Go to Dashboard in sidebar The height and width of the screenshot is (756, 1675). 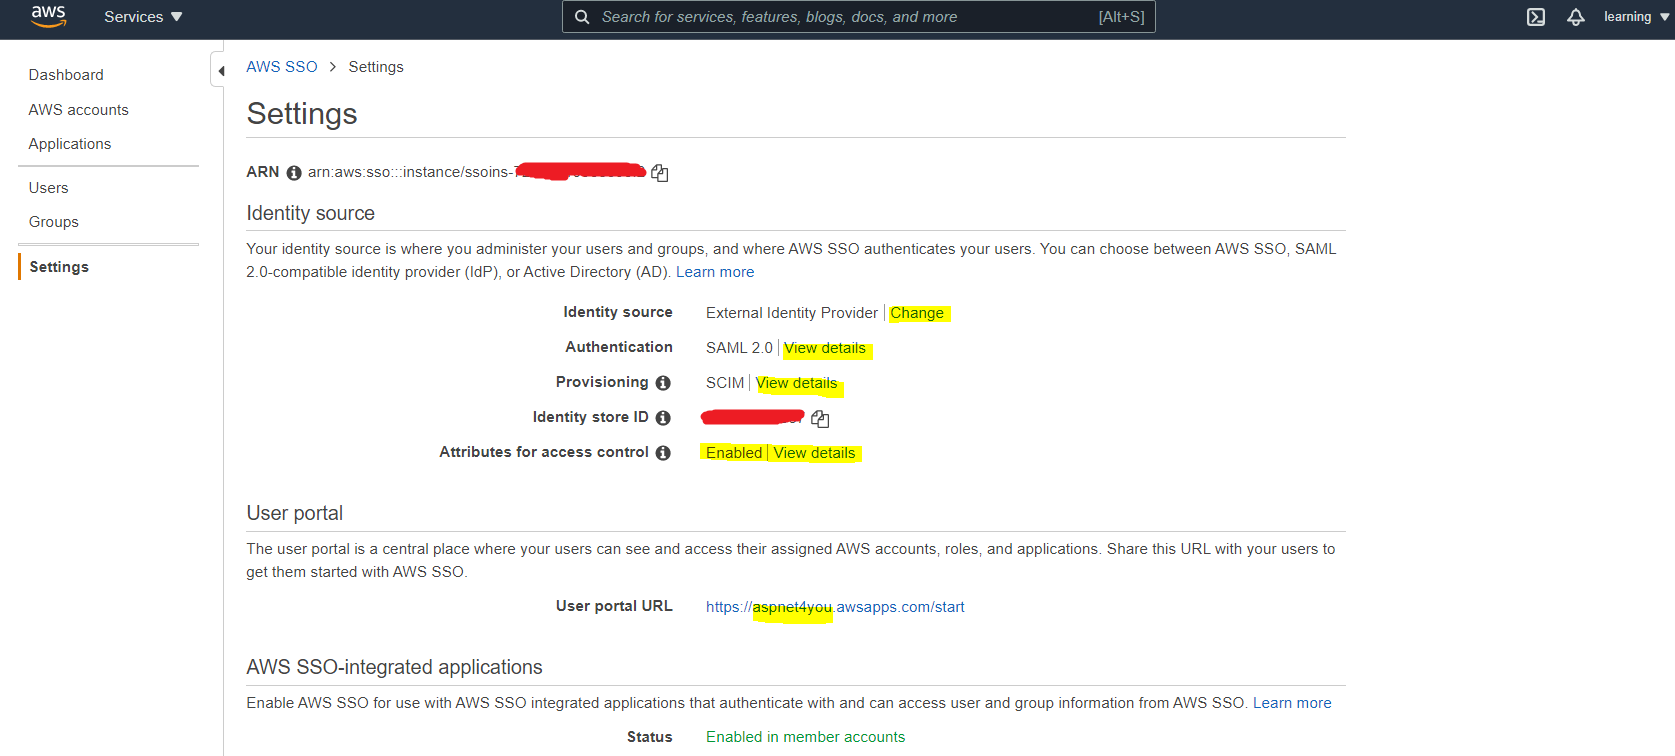66,75
